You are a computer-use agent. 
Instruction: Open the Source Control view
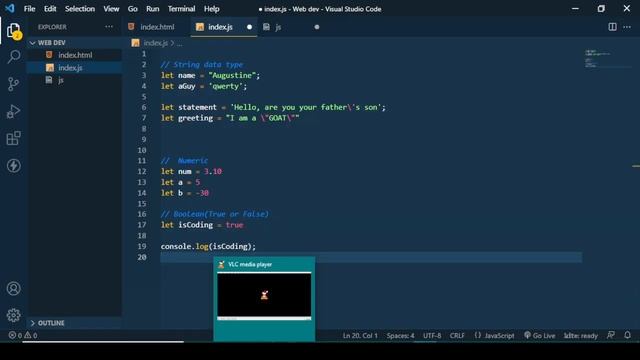[x=13, y=84]
